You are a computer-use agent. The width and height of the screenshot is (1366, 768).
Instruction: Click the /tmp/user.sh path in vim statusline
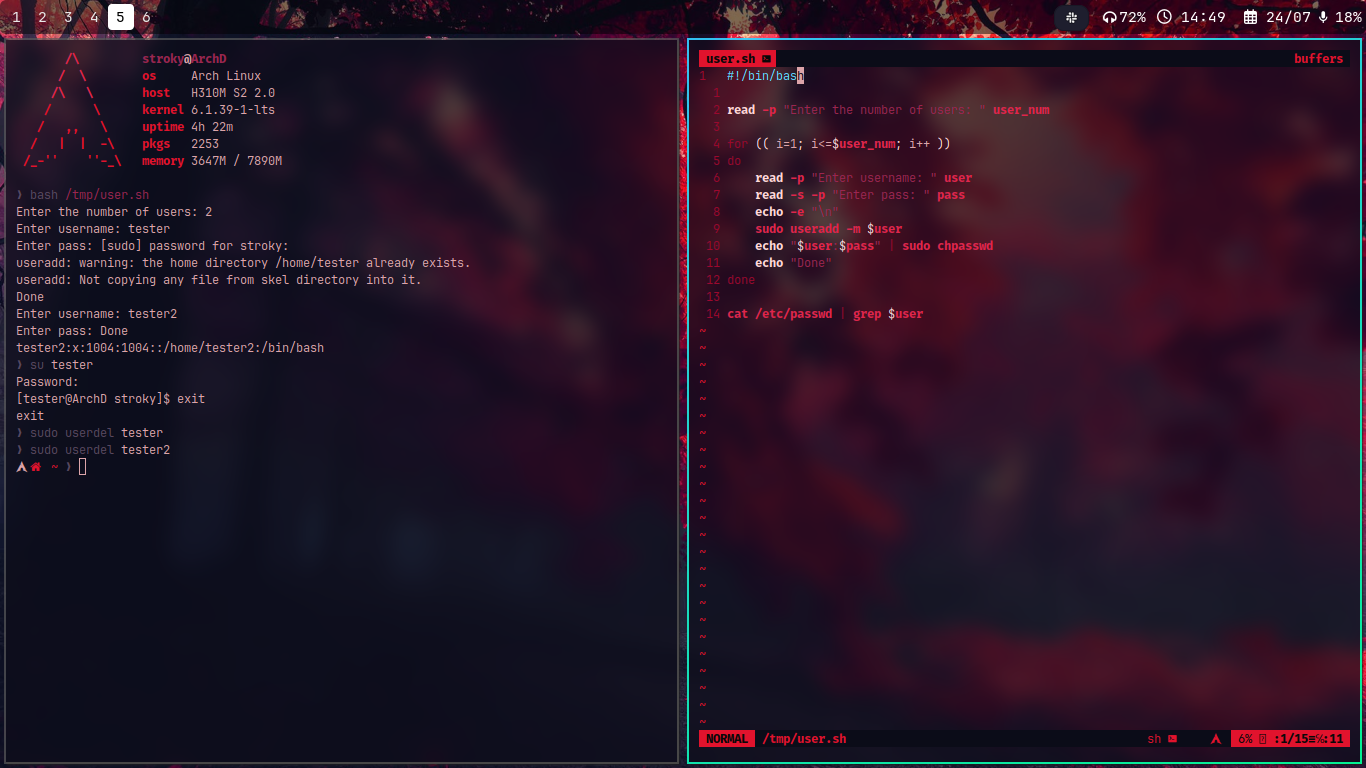(804, 739)
